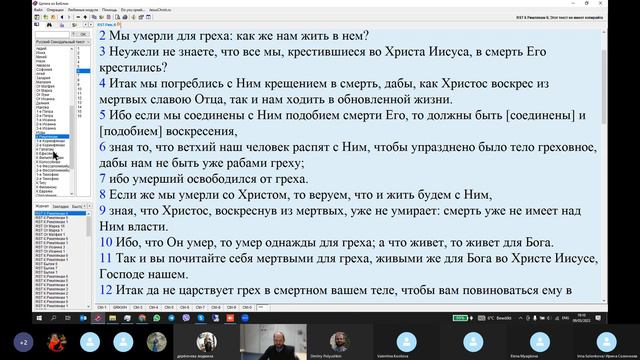Open Zoom from the taskbar
Image resolution: width=640 pixels, height=360 pixels.
point(245,318)
